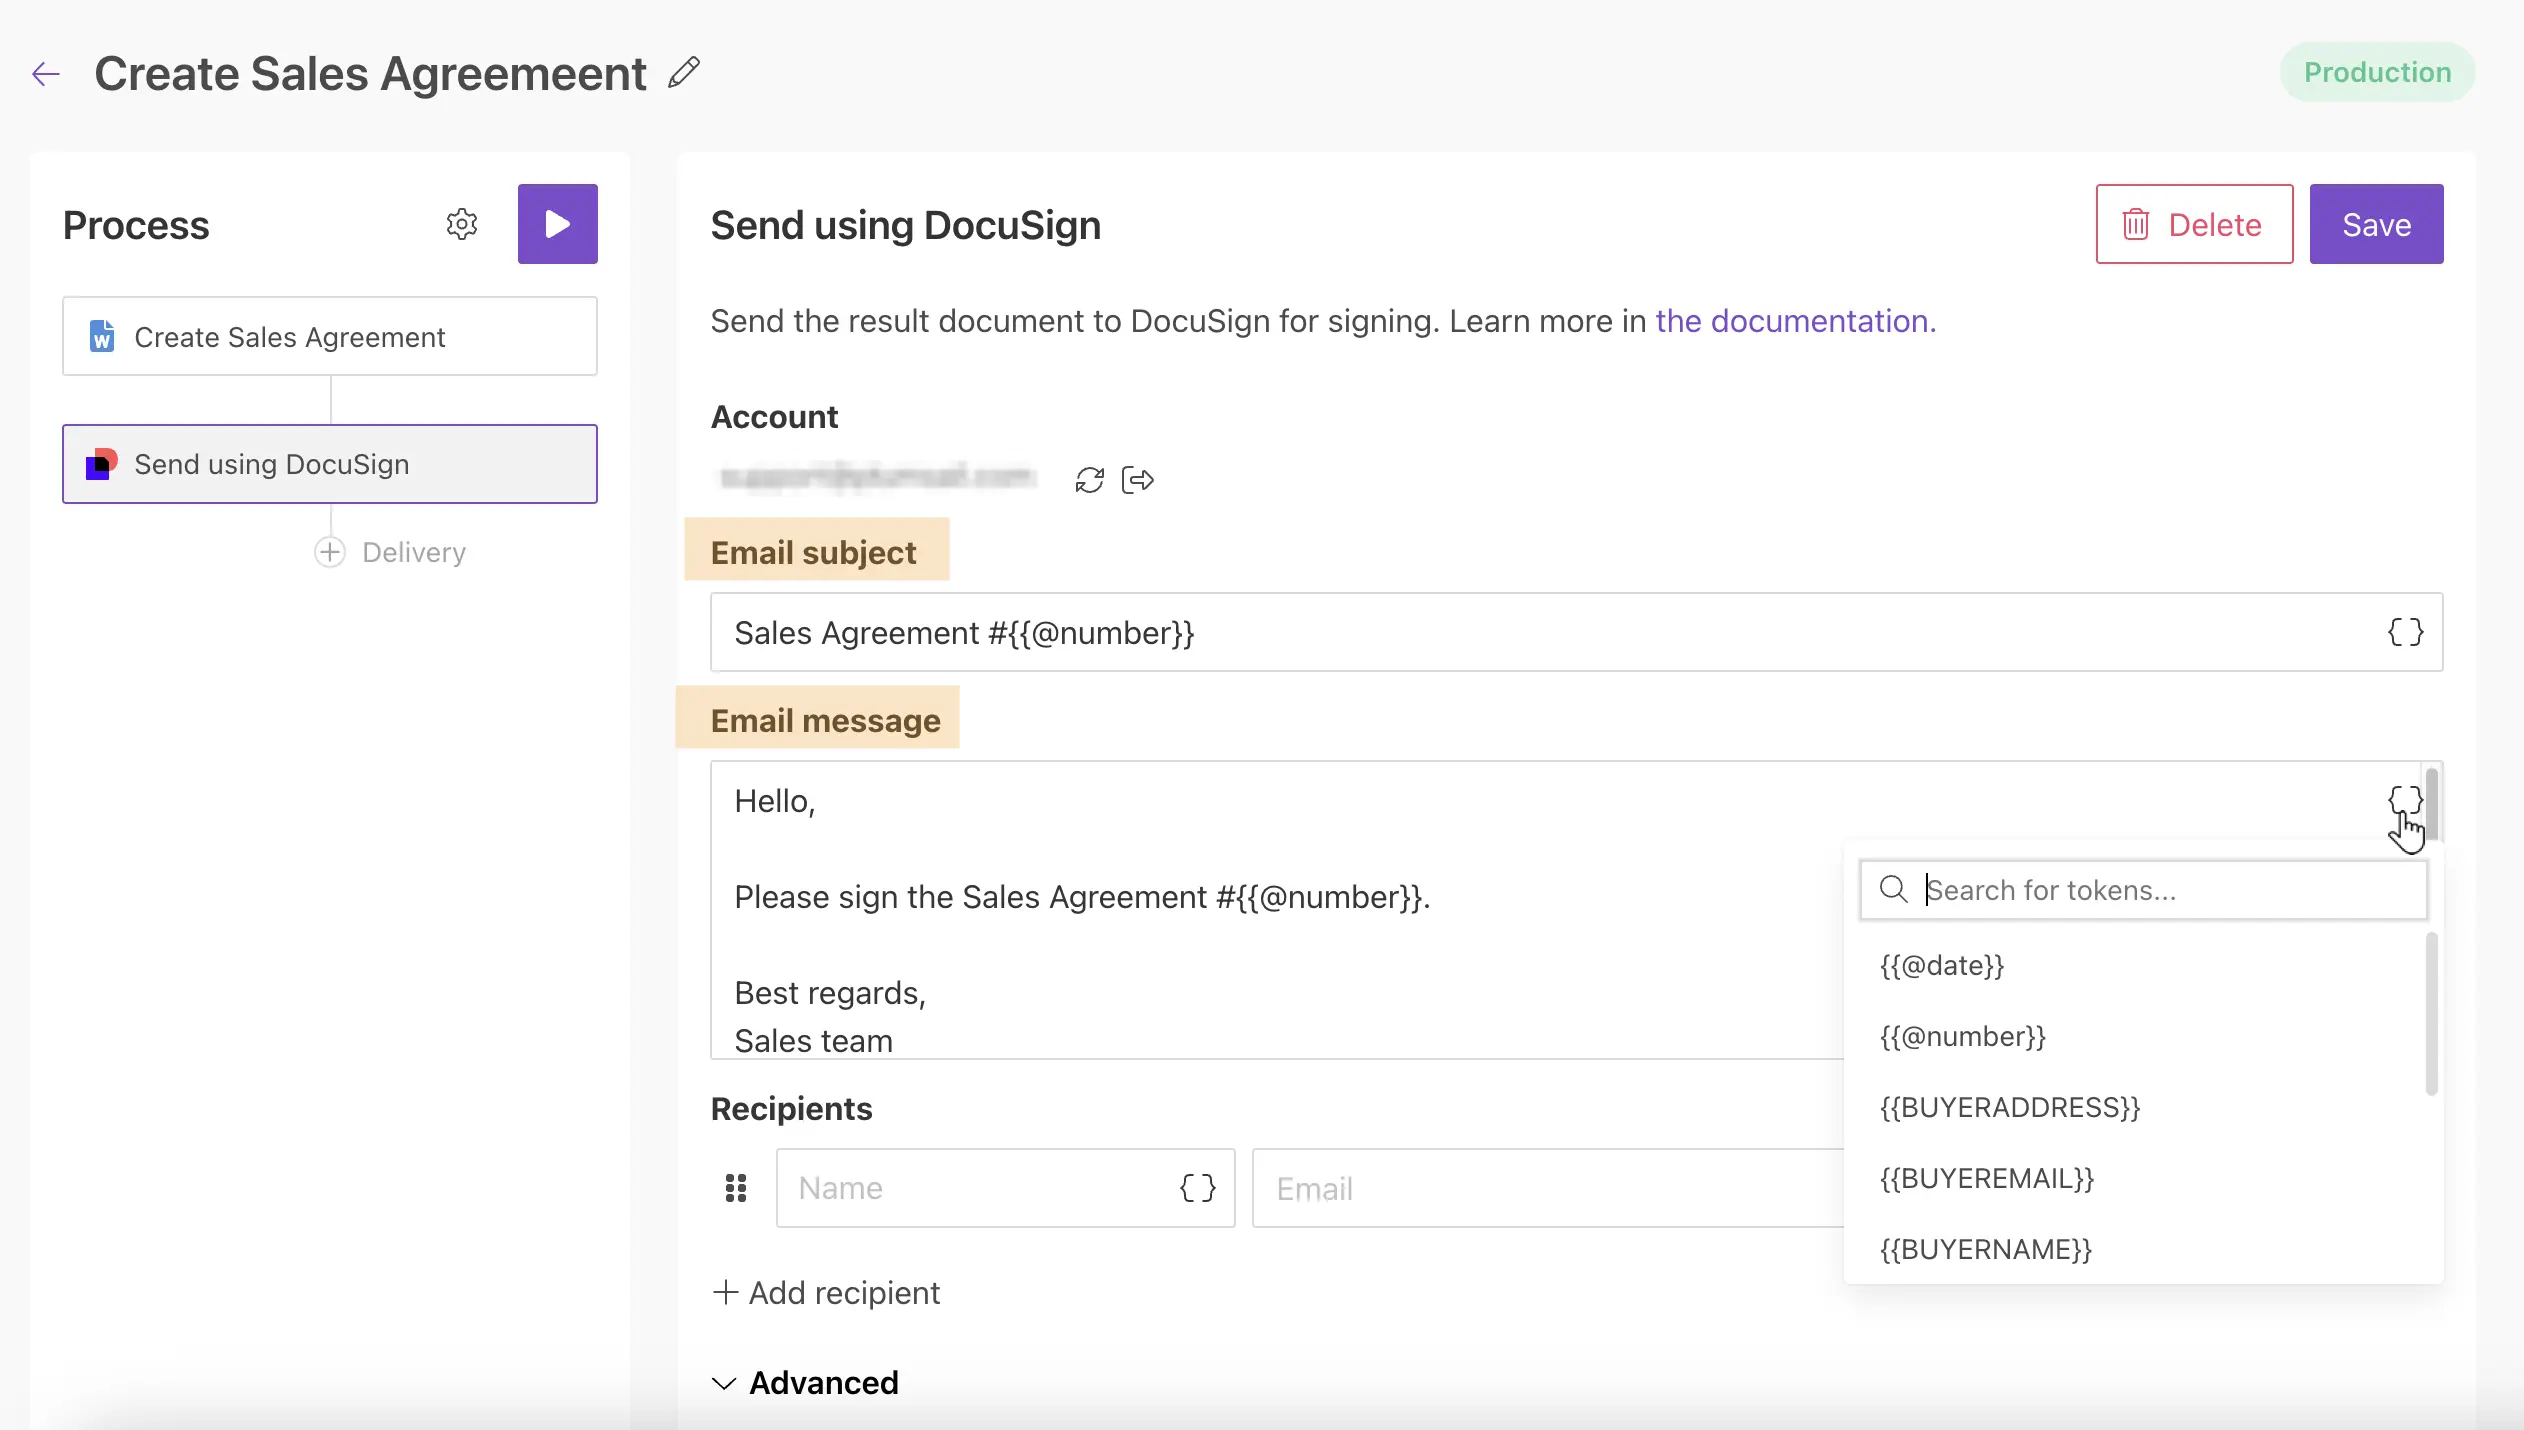Click the Word document icon in process step
2524x1430 pixels.
point(102,337)
